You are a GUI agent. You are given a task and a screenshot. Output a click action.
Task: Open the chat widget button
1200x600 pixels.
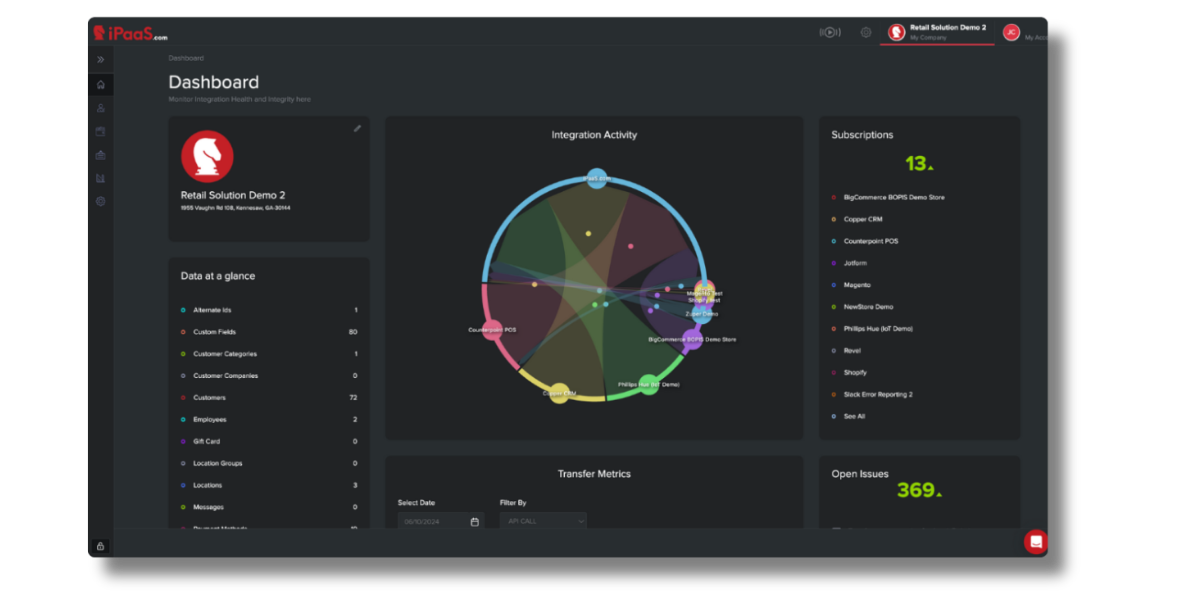(x=1036, y=542)
